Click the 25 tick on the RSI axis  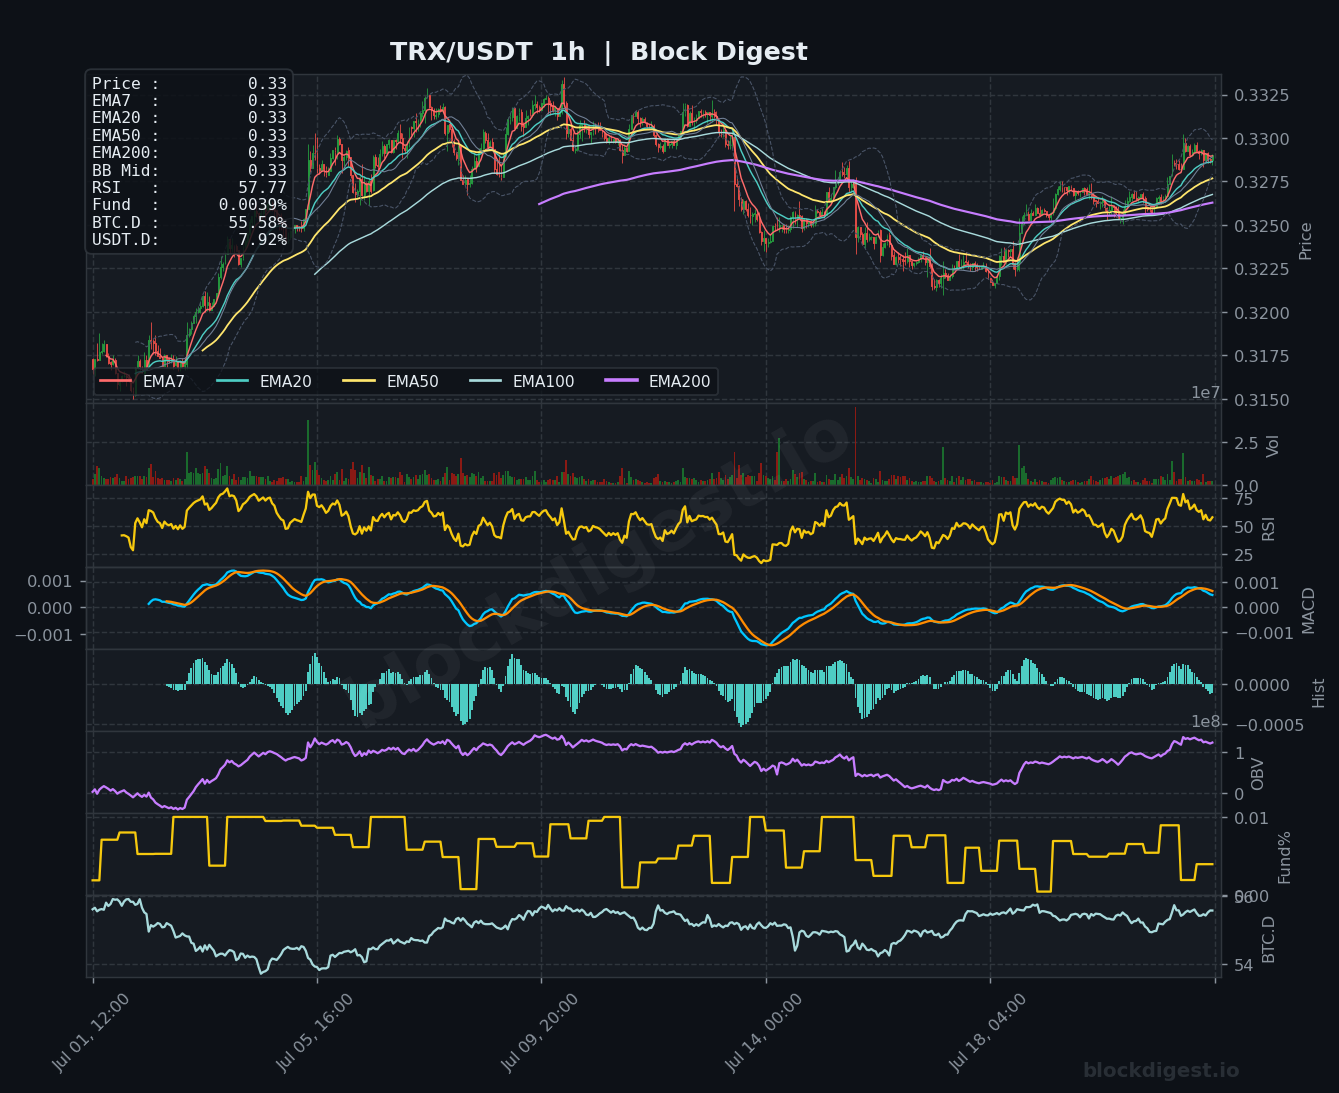point(1244,556)
